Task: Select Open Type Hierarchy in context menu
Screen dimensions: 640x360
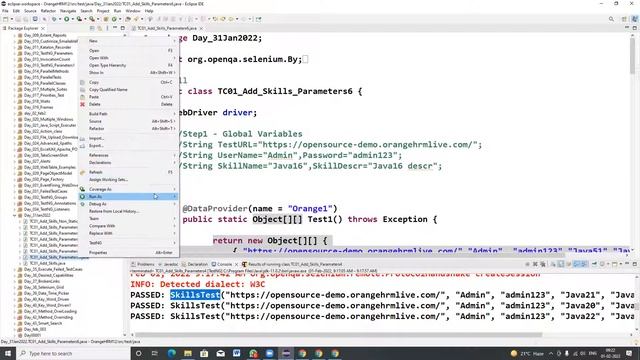Action: [129, 65]
